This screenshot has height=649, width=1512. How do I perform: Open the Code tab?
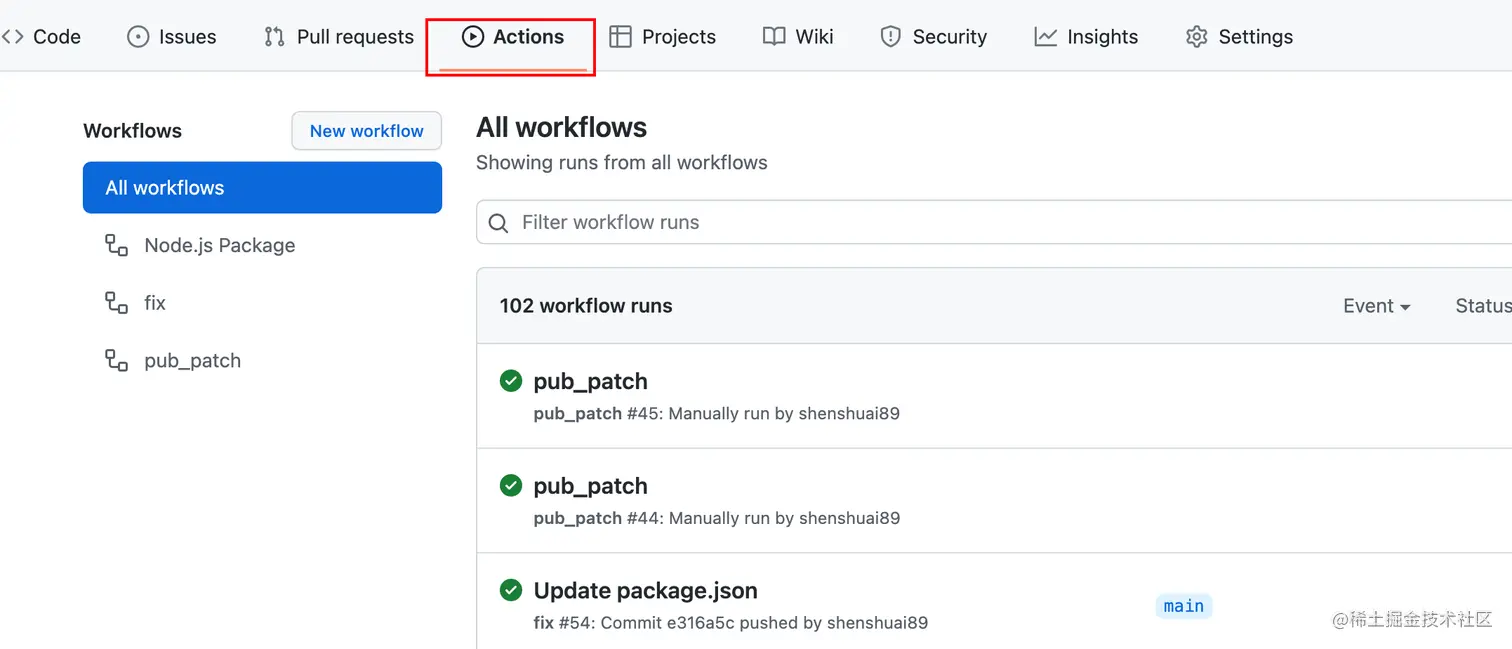[41, 37]
